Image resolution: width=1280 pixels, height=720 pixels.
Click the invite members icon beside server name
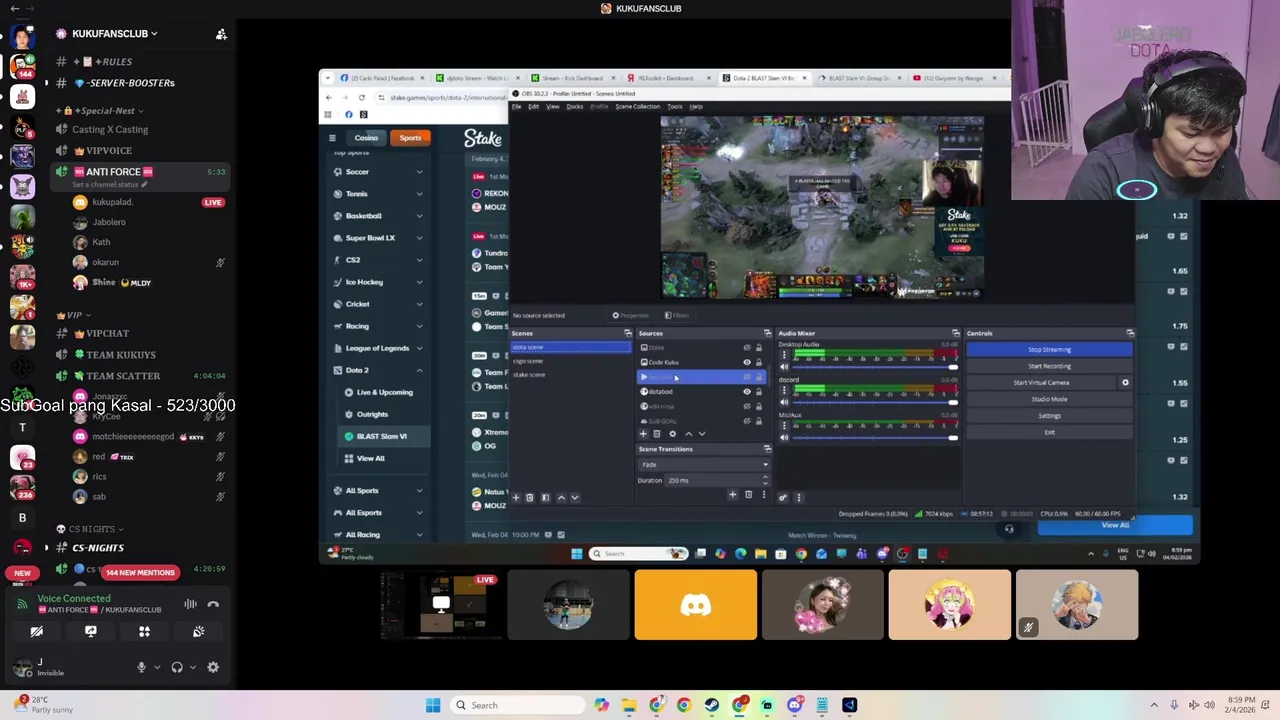[x=221, y=34]
